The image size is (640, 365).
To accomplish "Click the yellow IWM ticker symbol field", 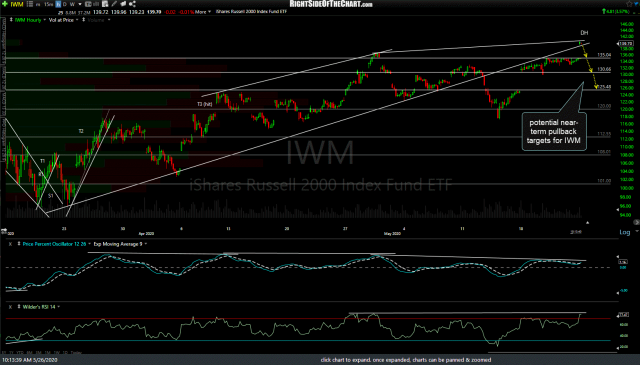I will 17,4.
